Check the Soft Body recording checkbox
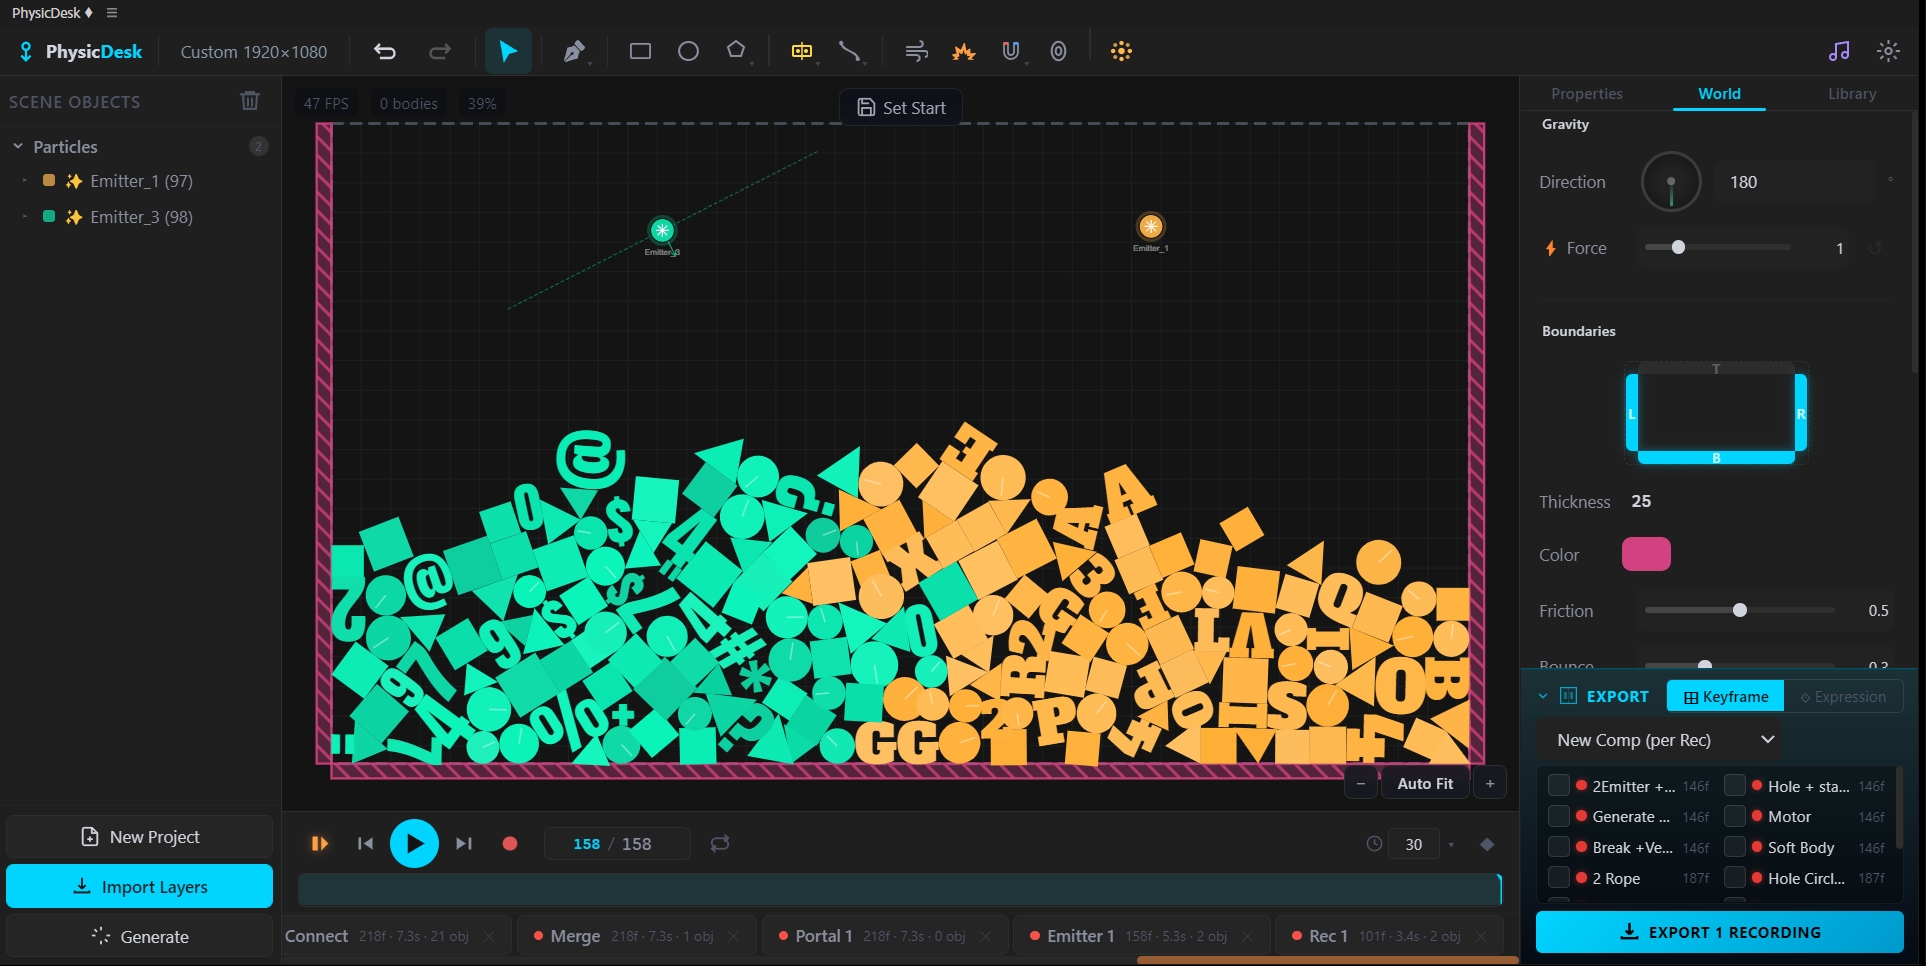1926x966 pixels. point(1735,847)
